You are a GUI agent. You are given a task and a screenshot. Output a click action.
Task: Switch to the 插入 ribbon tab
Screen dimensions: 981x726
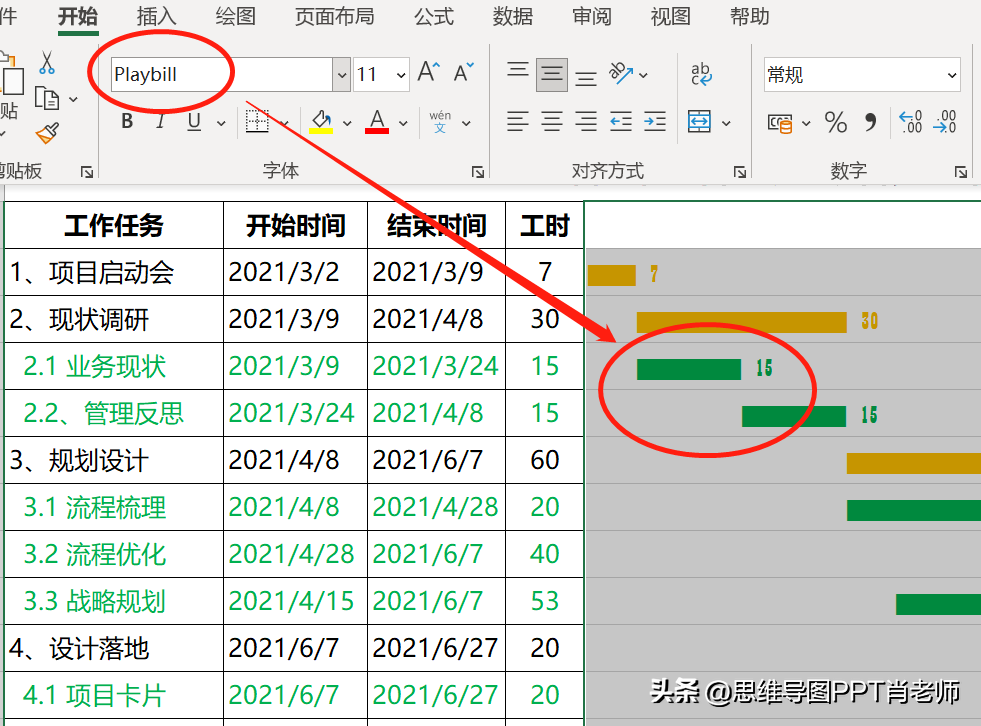156,17
